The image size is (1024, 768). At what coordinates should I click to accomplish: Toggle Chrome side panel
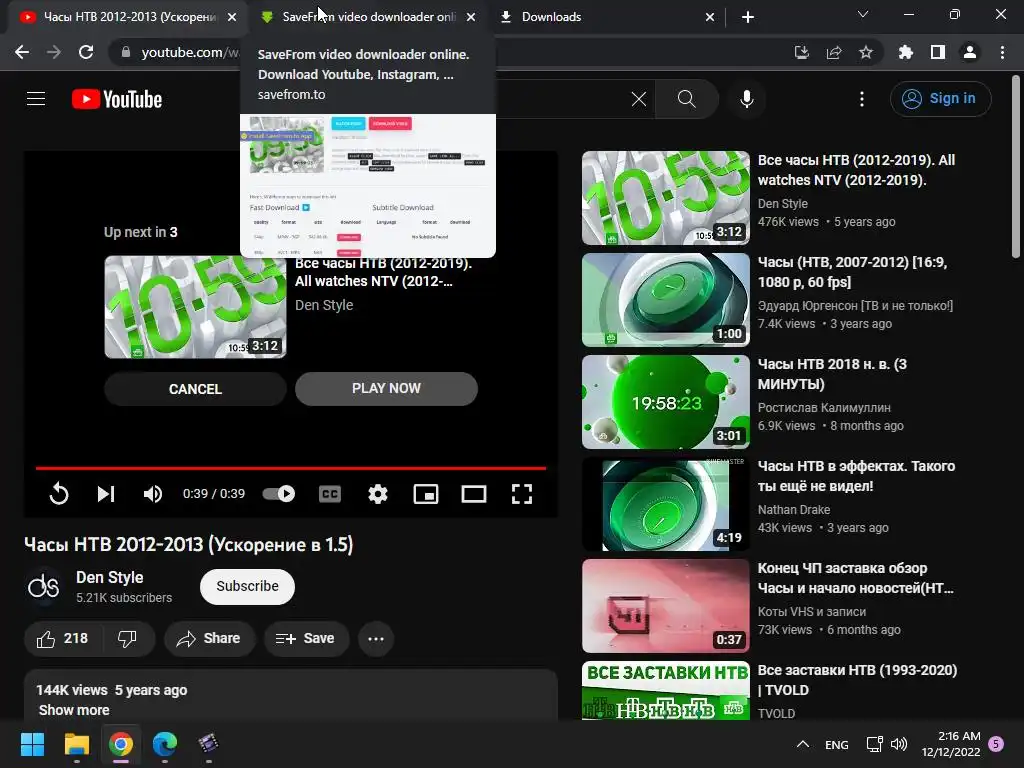938,52
